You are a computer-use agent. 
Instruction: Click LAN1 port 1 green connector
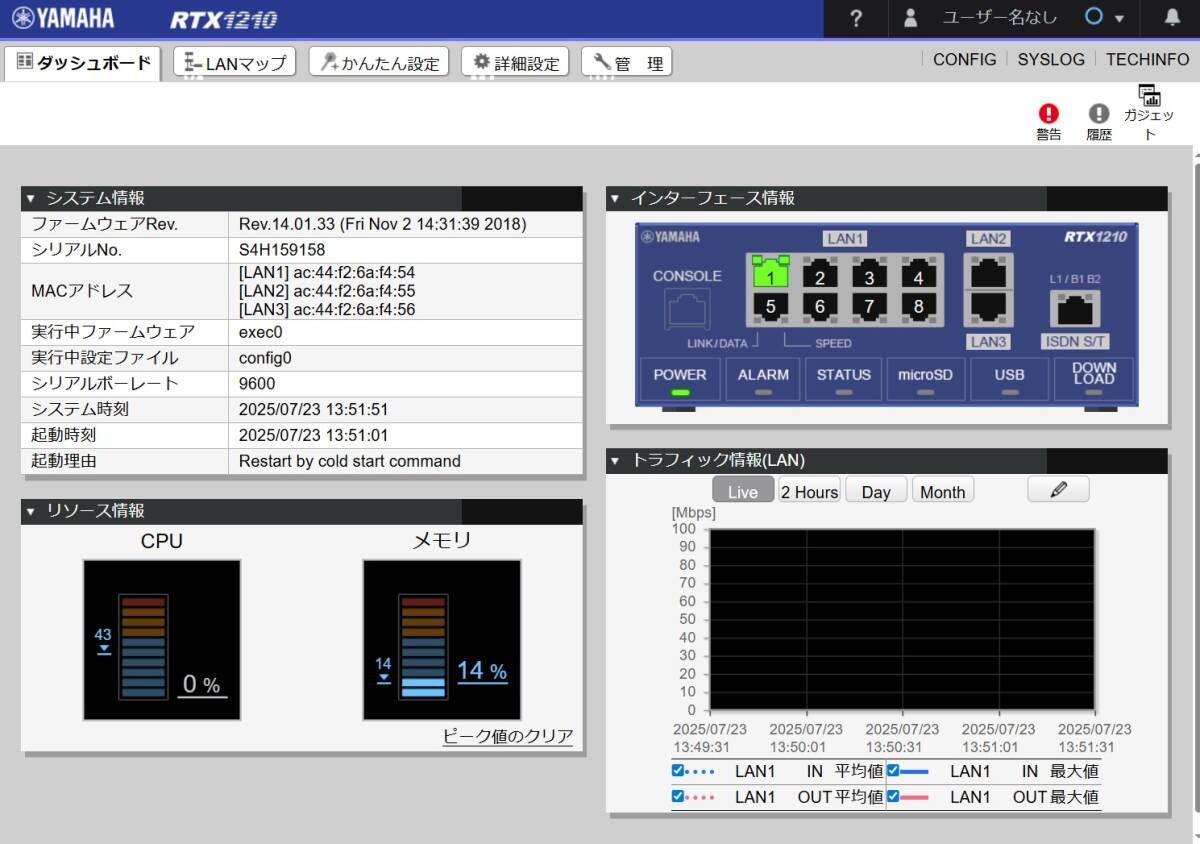tap(770, 274)
